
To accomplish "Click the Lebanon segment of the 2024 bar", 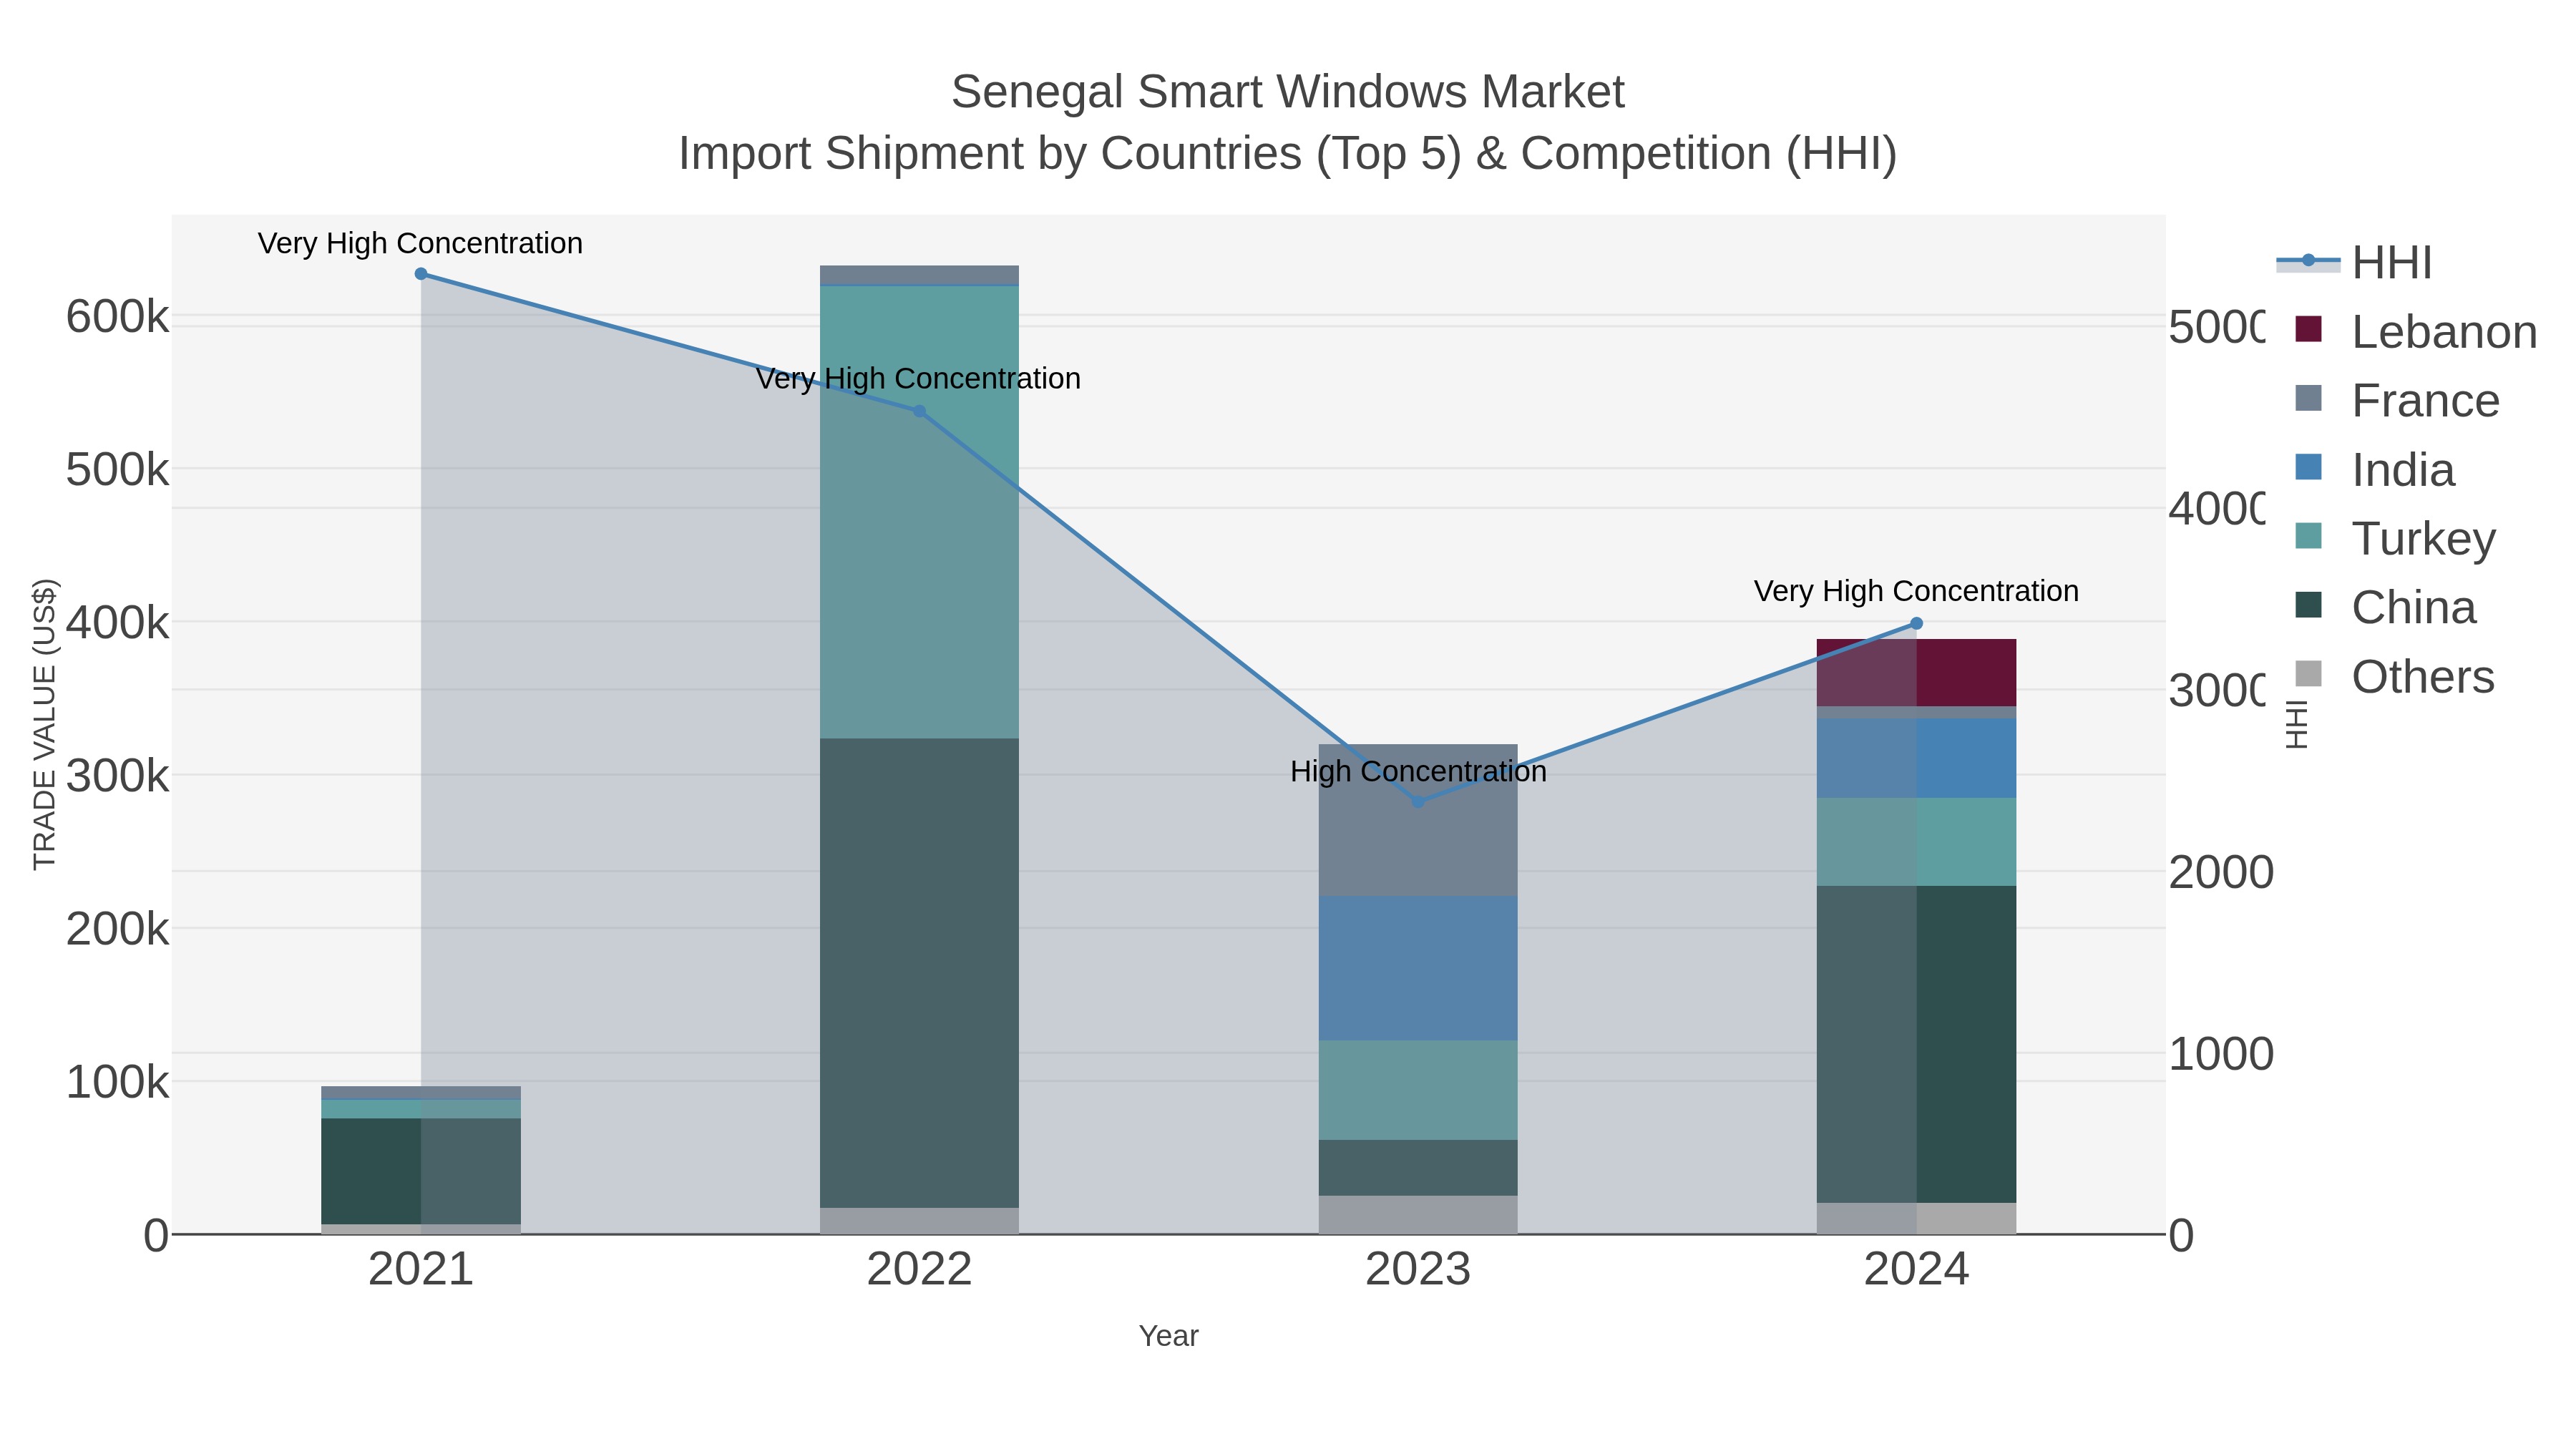I will click(1917, 673).
